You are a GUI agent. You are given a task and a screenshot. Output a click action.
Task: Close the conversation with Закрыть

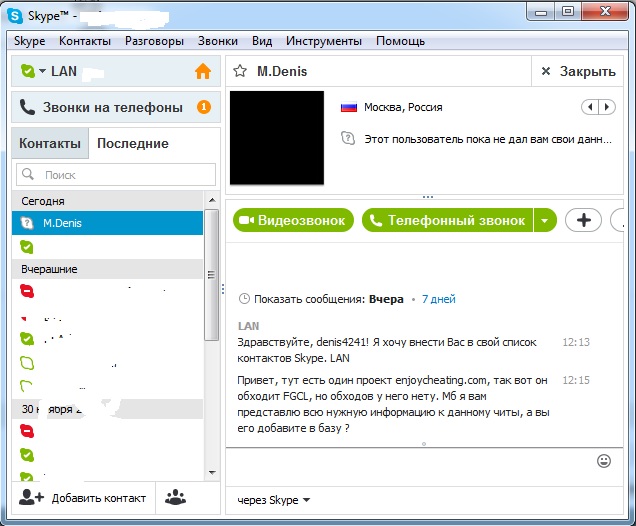578,71
